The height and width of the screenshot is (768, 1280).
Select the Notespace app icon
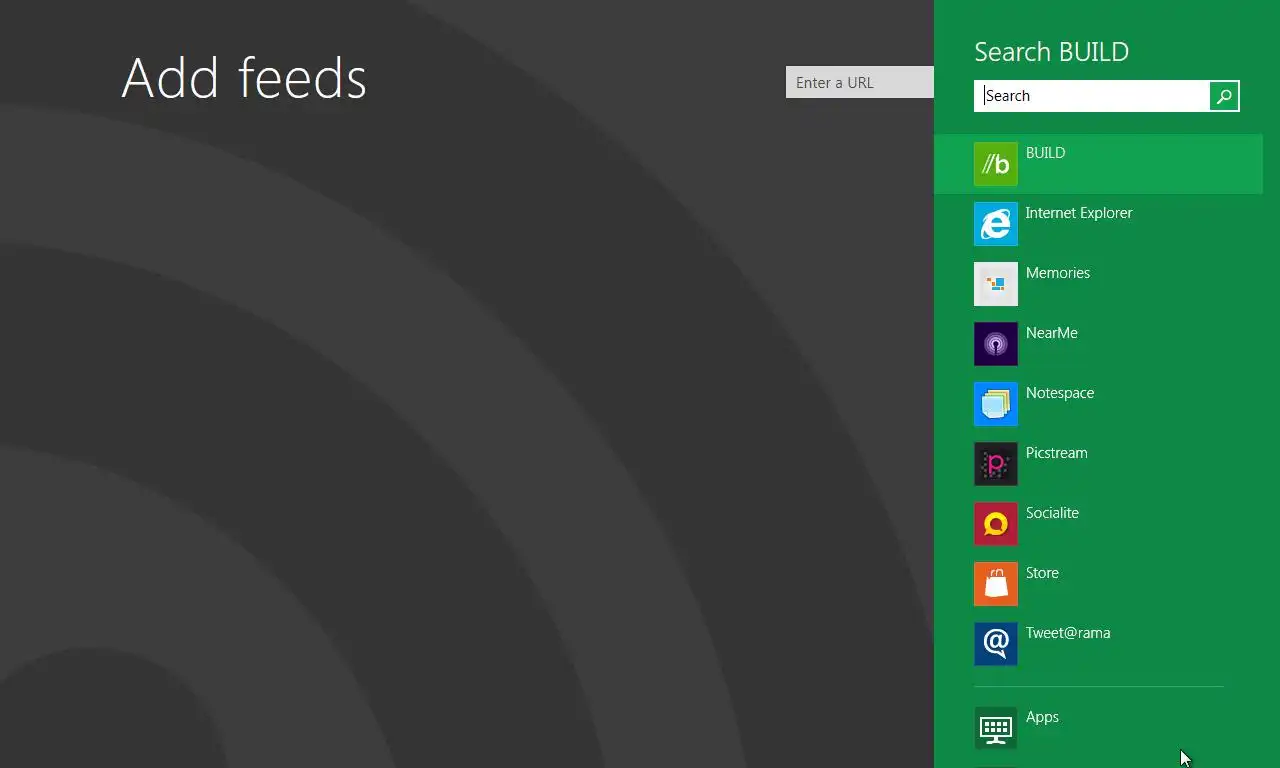(995, 404)
